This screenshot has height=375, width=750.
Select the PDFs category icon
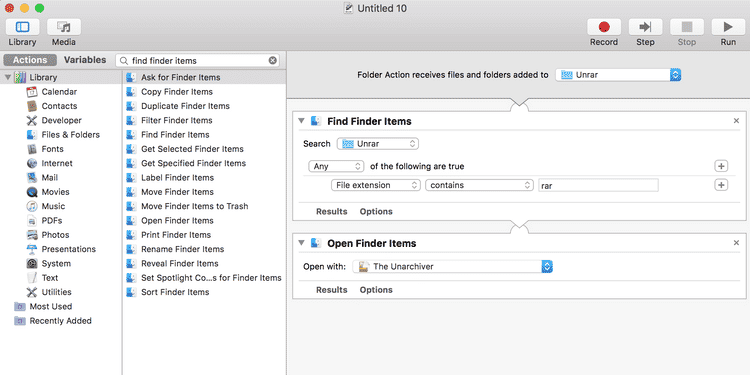[32, 221]
